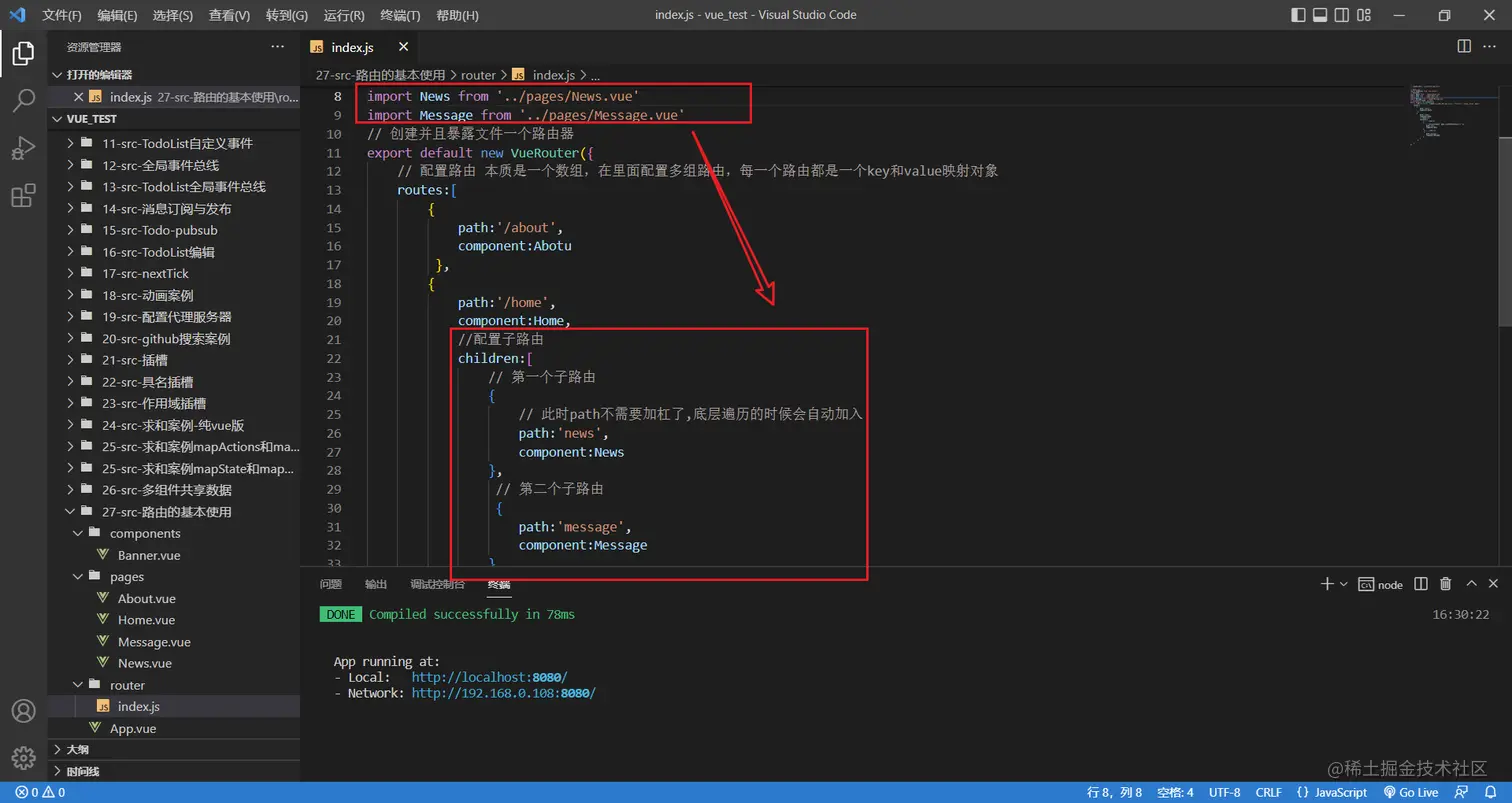Open the Extensions view
The height and width of the screenshot is (803, 1512).
pos(23,196)
